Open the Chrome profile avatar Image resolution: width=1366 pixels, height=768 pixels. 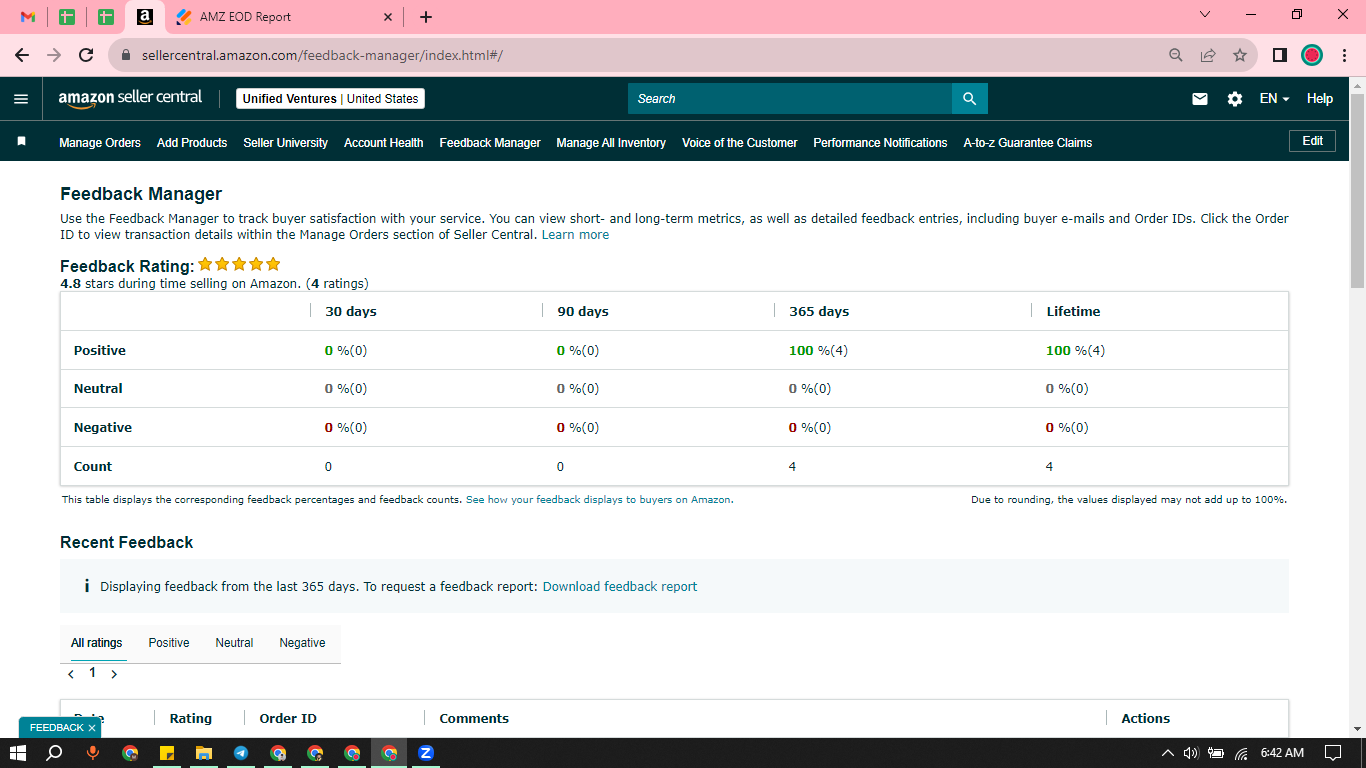1312,55
